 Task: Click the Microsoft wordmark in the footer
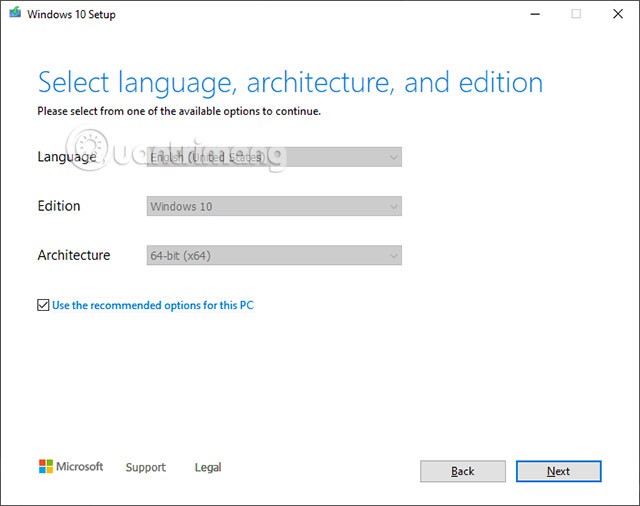coord(80,467)
